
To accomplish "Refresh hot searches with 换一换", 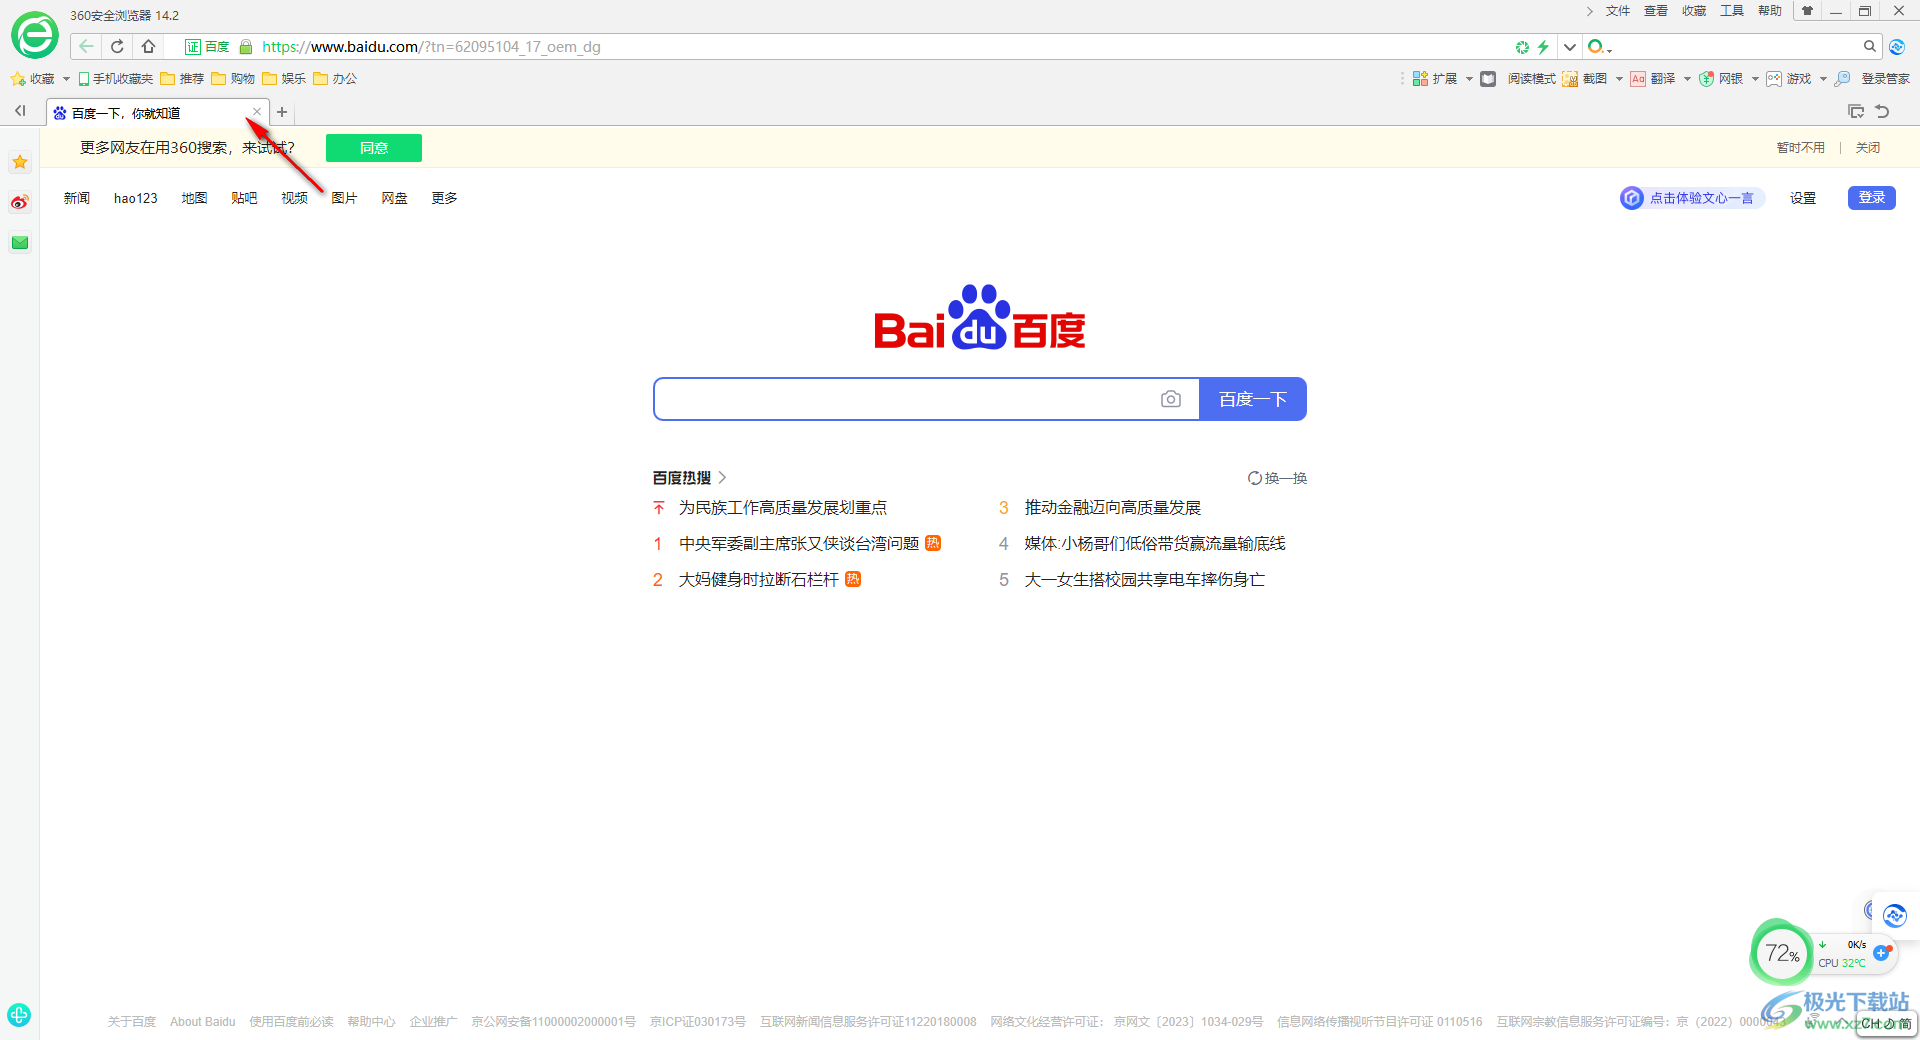I will point(1277,478).
